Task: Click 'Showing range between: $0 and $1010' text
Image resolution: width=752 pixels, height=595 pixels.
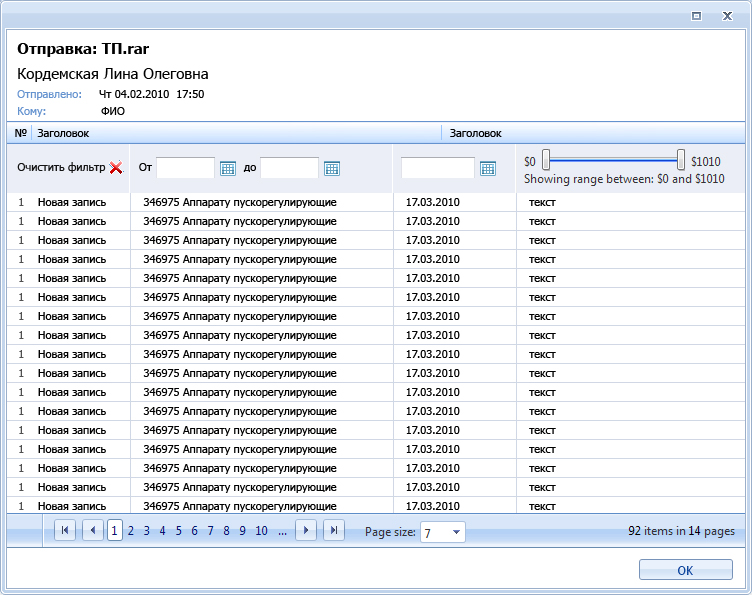Action: (x=624, y=179)
